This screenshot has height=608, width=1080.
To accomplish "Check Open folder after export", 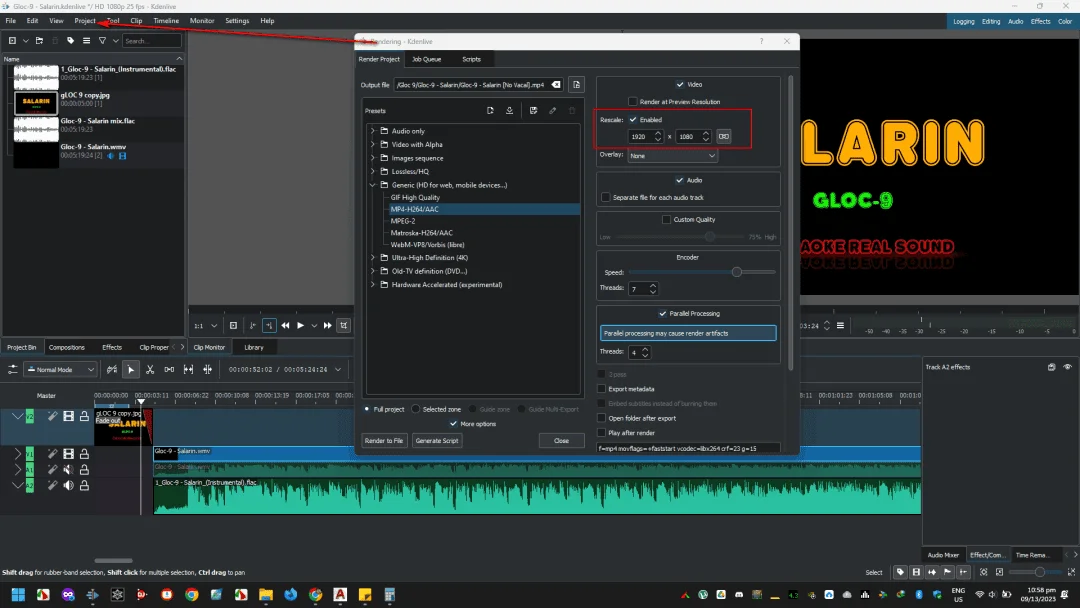I will [601, 419].
